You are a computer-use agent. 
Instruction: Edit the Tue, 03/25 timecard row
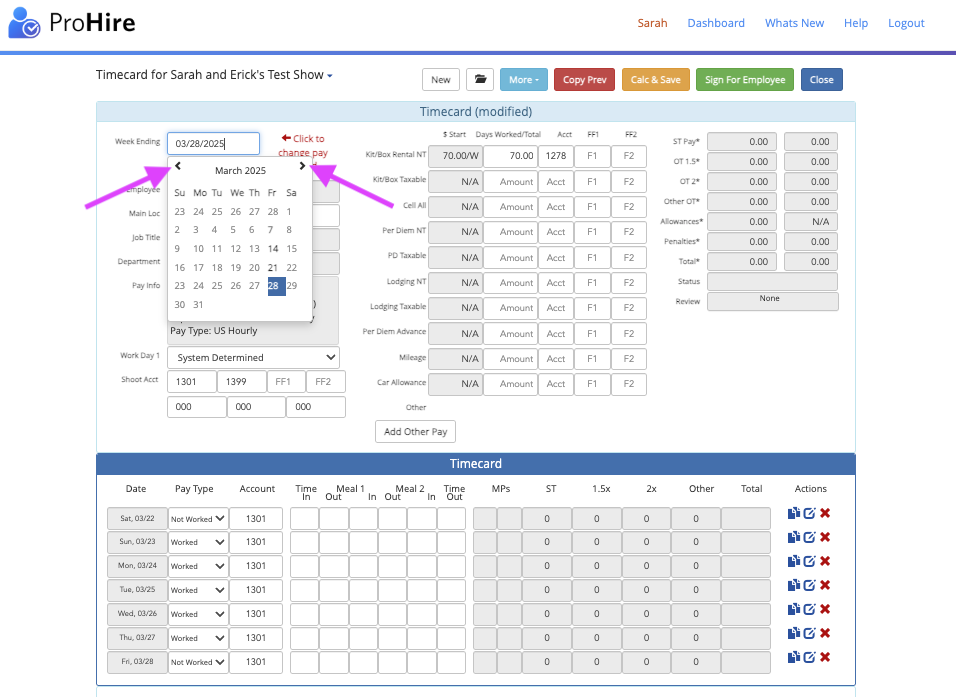click(809, 585)
